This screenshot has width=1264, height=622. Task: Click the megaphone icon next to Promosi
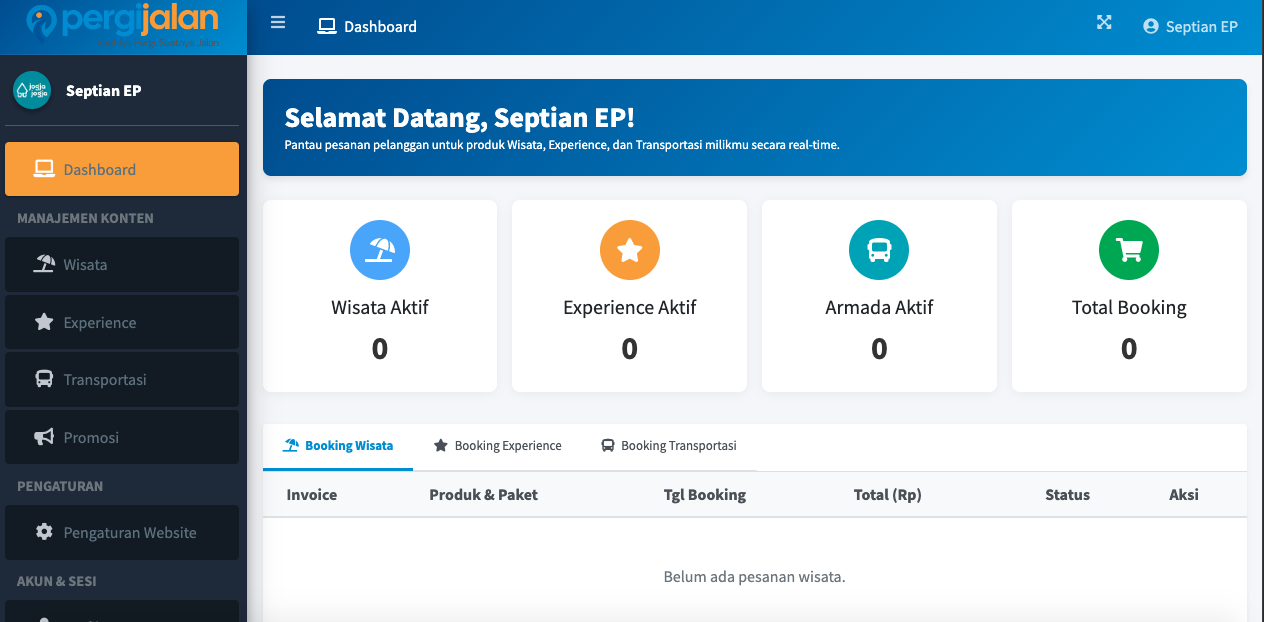click(44, 437)
